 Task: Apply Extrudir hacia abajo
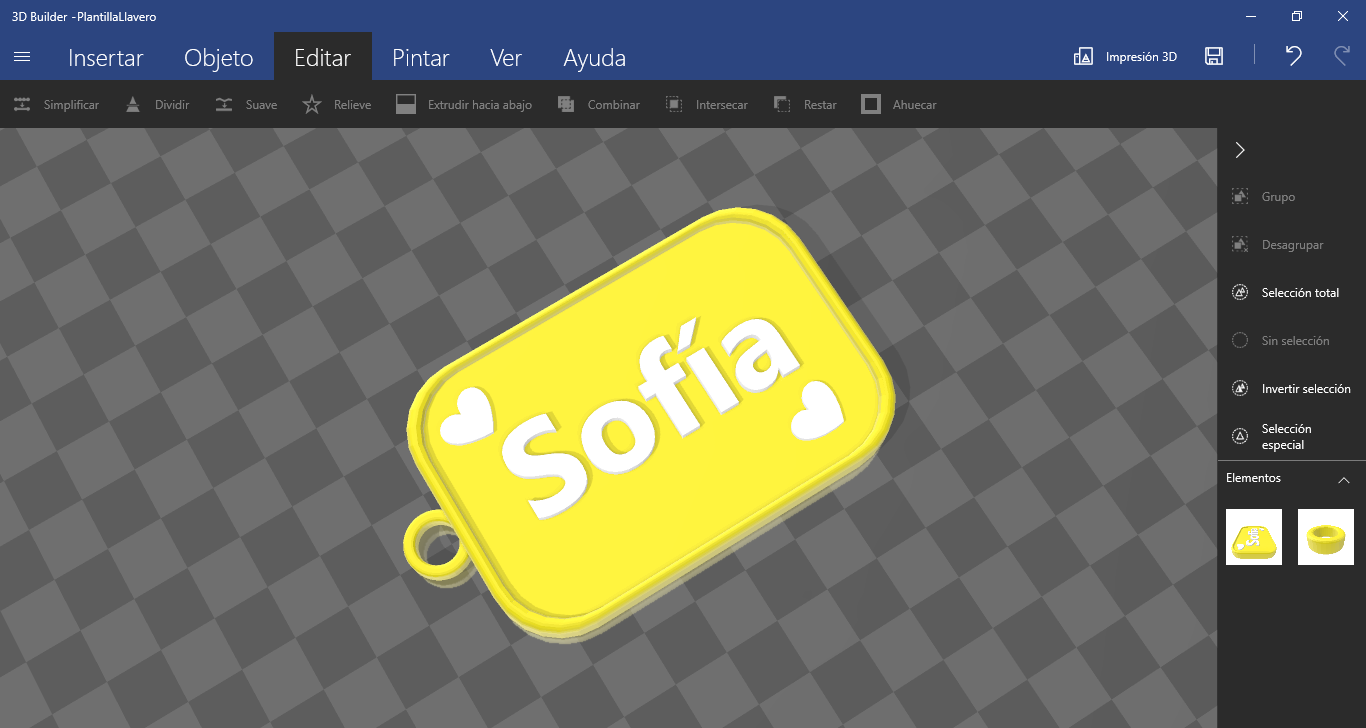point(464,104)
